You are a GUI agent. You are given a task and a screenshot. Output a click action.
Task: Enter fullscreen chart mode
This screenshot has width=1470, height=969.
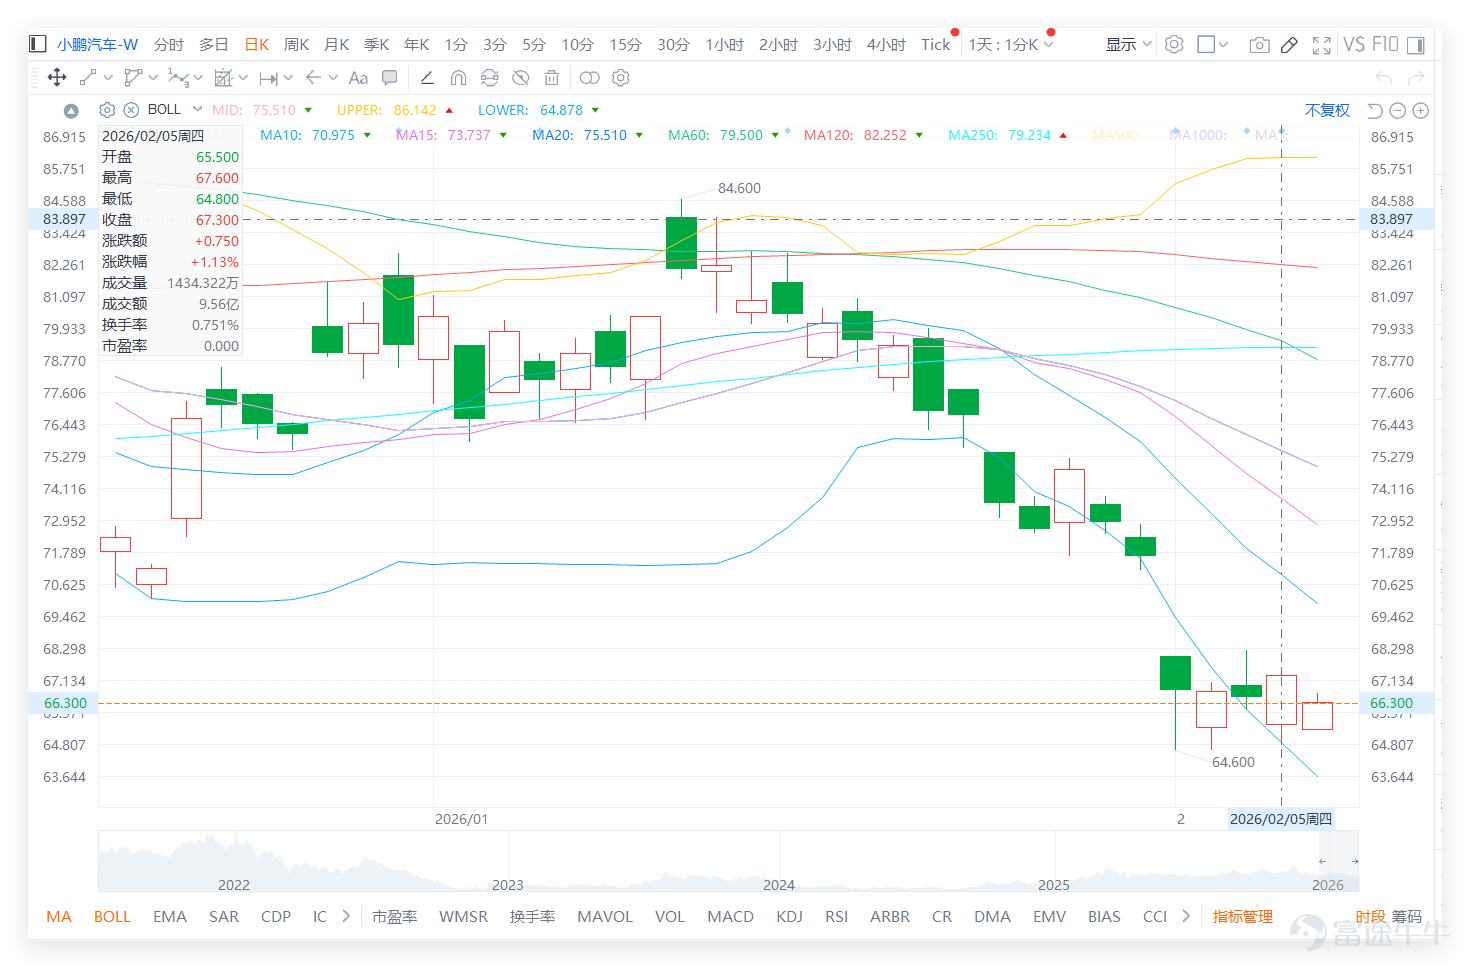click(x=1321, y=45)
